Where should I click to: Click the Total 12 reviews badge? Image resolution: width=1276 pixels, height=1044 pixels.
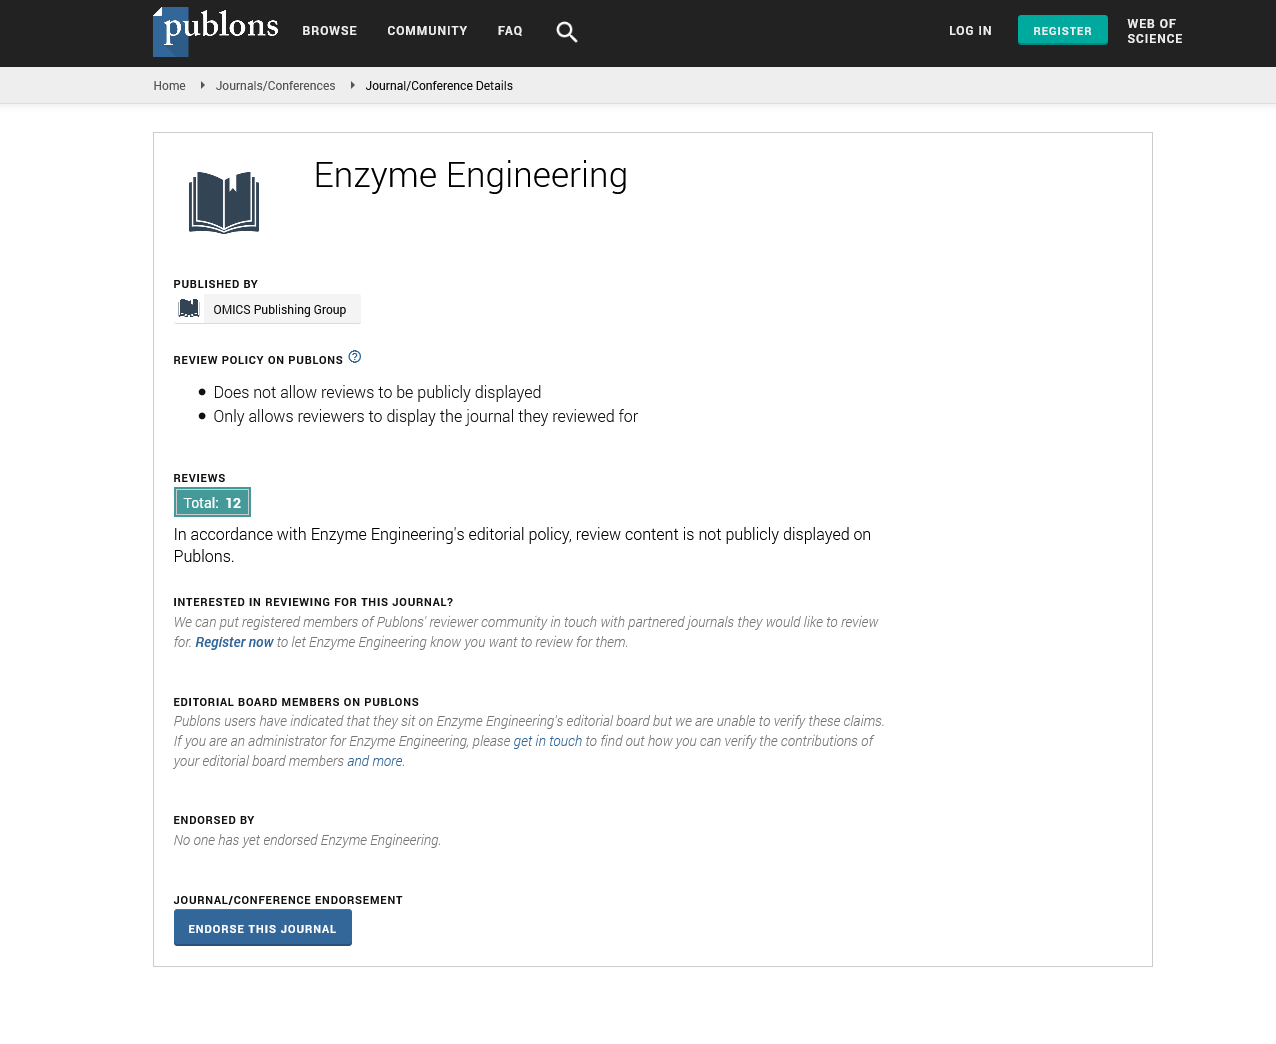coord(212,503)
